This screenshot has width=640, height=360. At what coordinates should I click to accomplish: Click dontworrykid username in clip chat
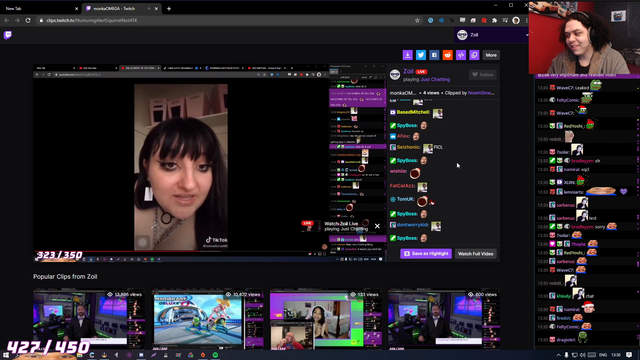(412, 225)
